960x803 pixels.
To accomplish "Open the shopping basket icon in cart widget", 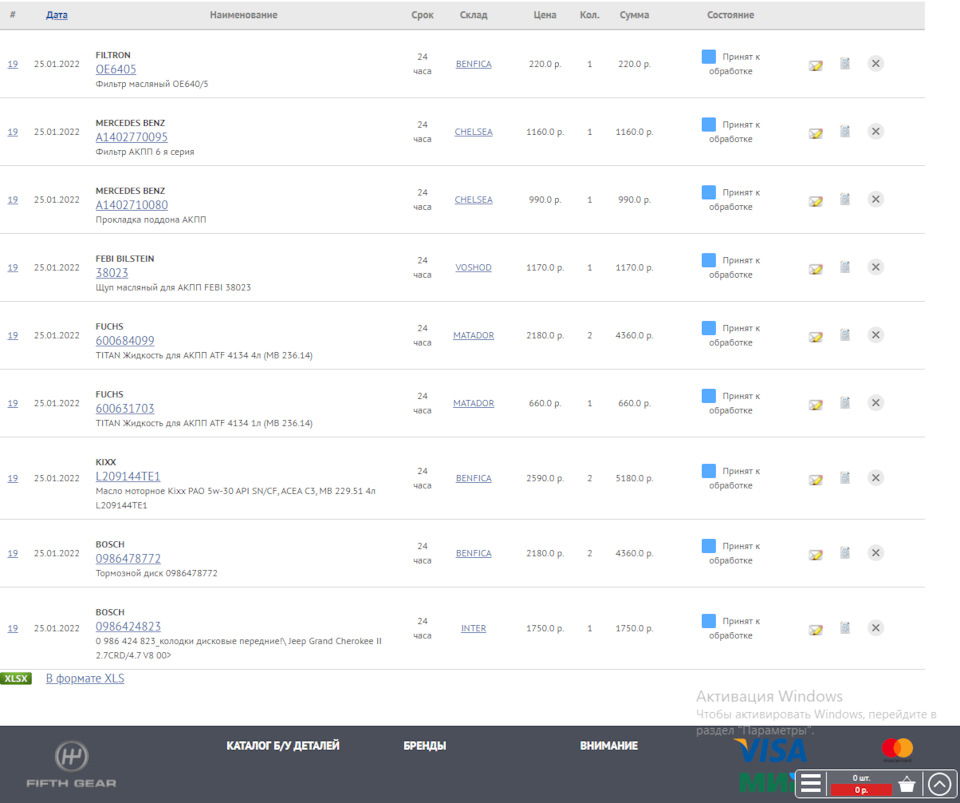I will pos(907,783).
